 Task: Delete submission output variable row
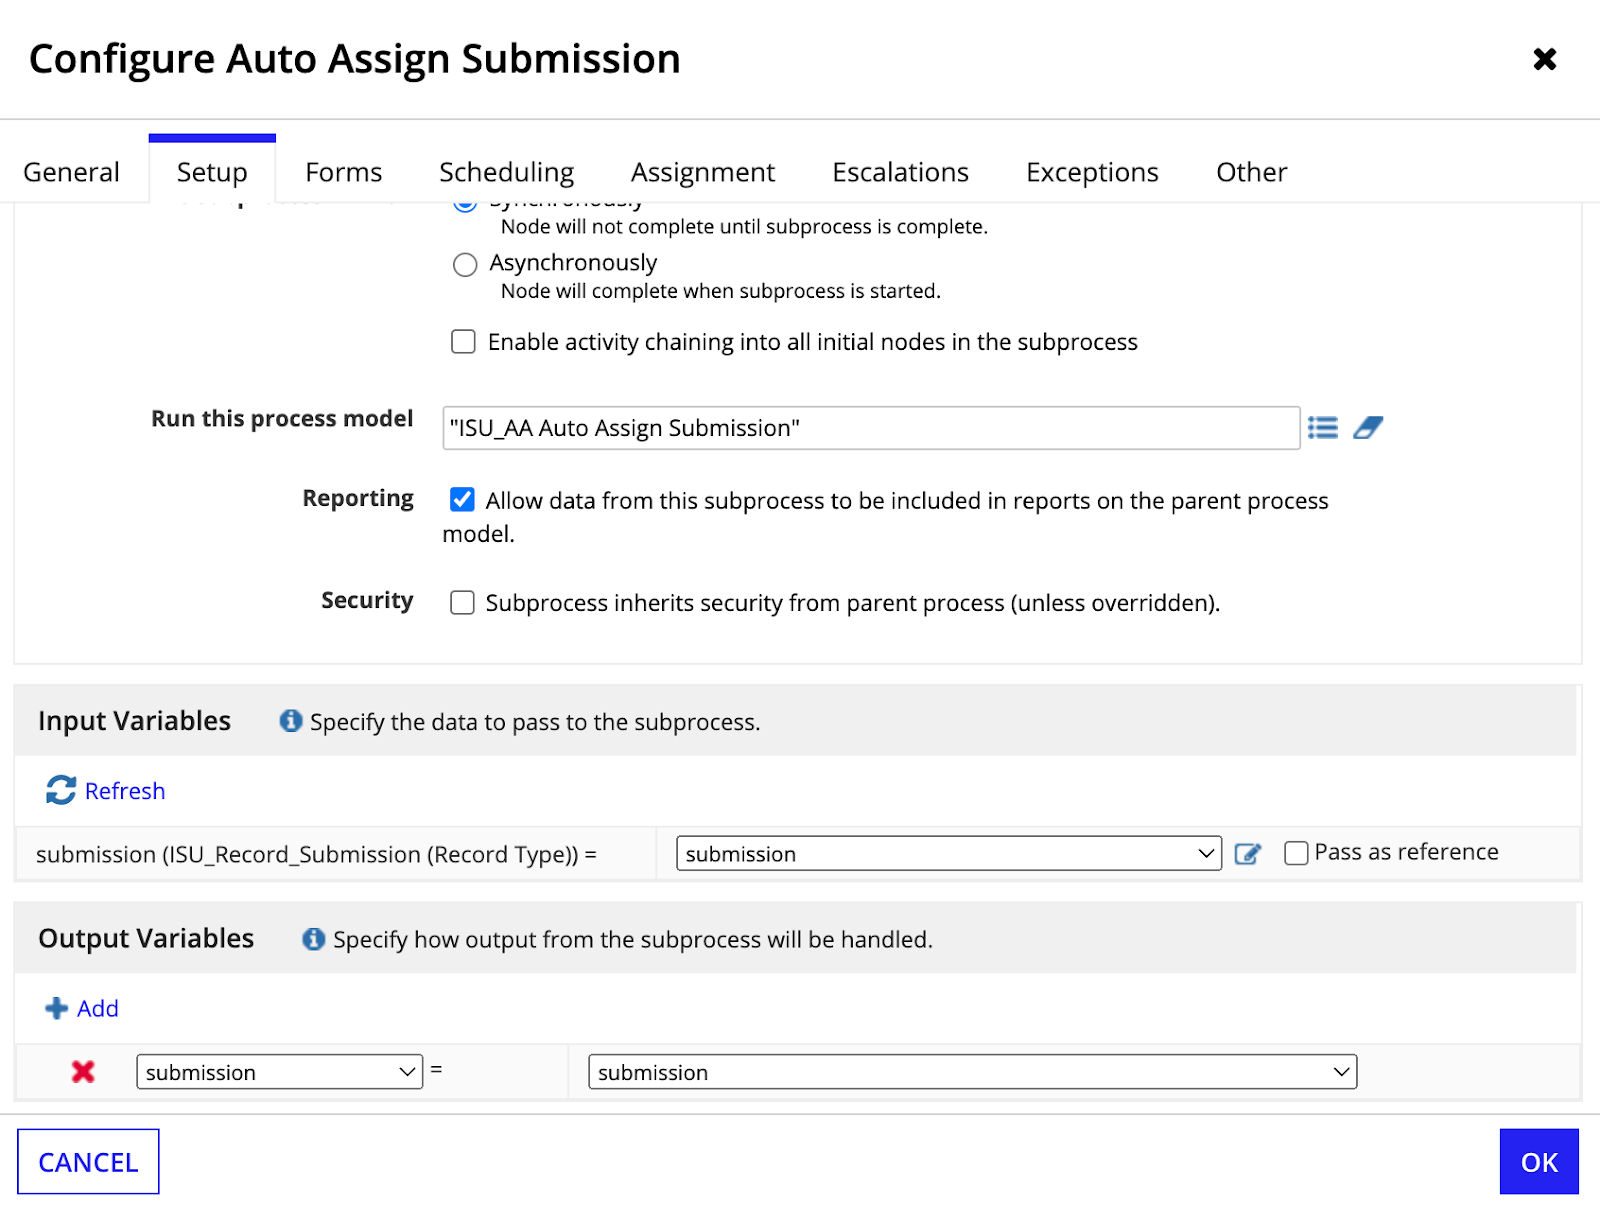click(x=83, y=1072)
